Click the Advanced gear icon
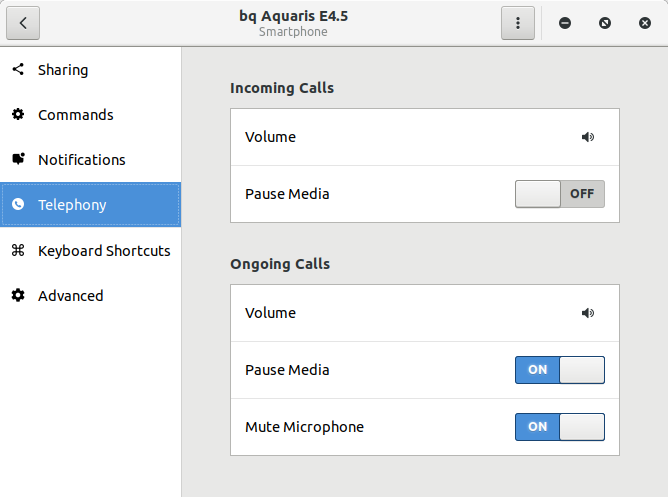 click(x=18, y=296)
